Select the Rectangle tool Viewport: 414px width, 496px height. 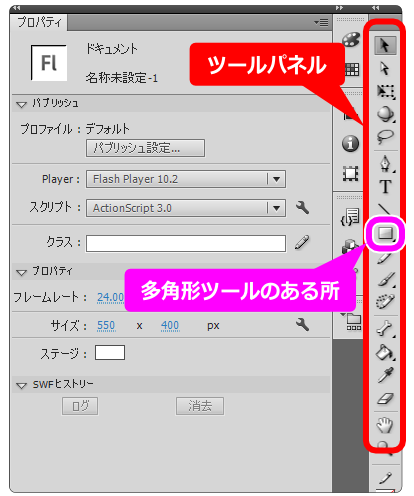pyautogui.click(x=385, y=234)
